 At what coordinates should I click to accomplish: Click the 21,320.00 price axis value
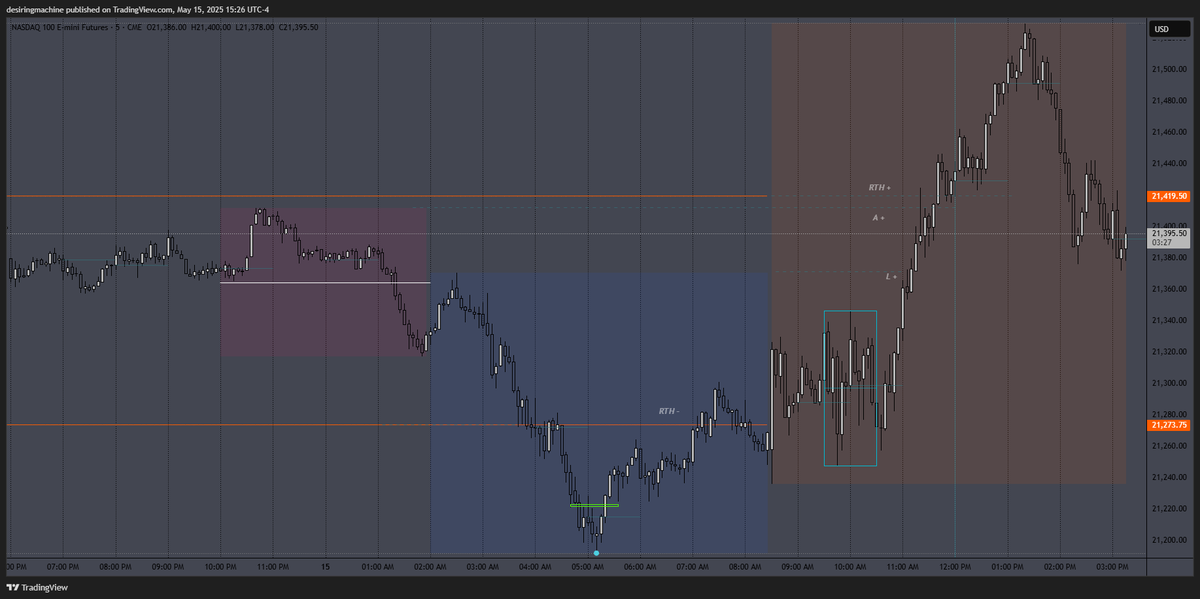tap(1169, 352)
